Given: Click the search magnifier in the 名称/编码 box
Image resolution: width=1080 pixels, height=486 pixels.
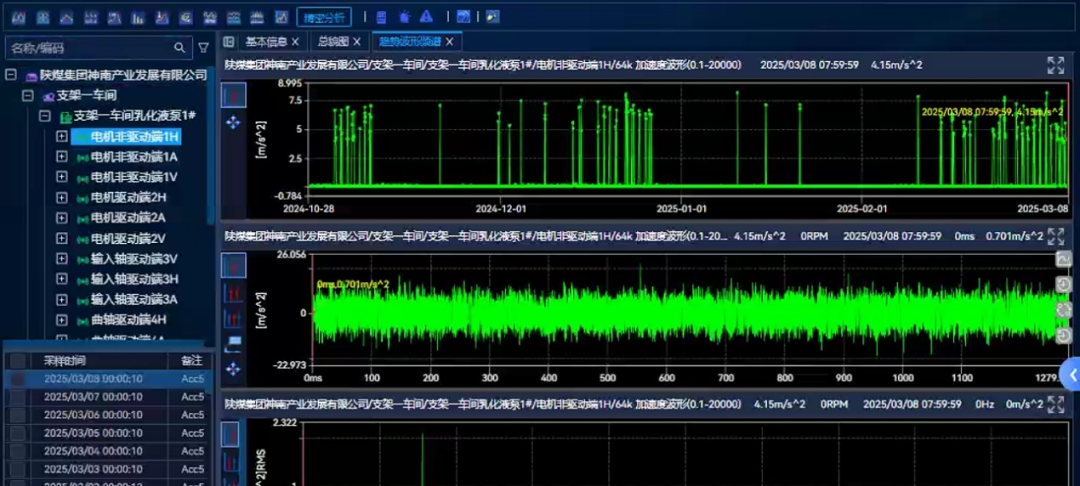Looking at the screenshot, I should click(180, 47).
